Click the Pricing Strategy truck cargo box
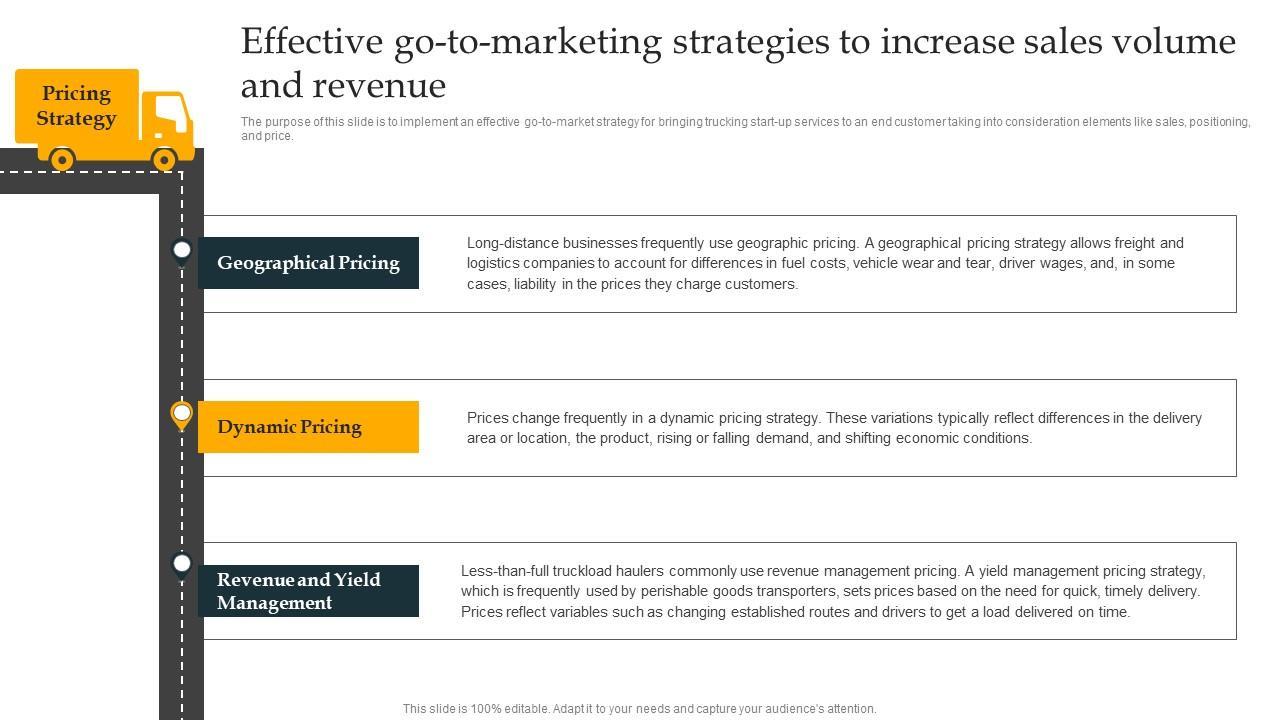 (76, 106)
